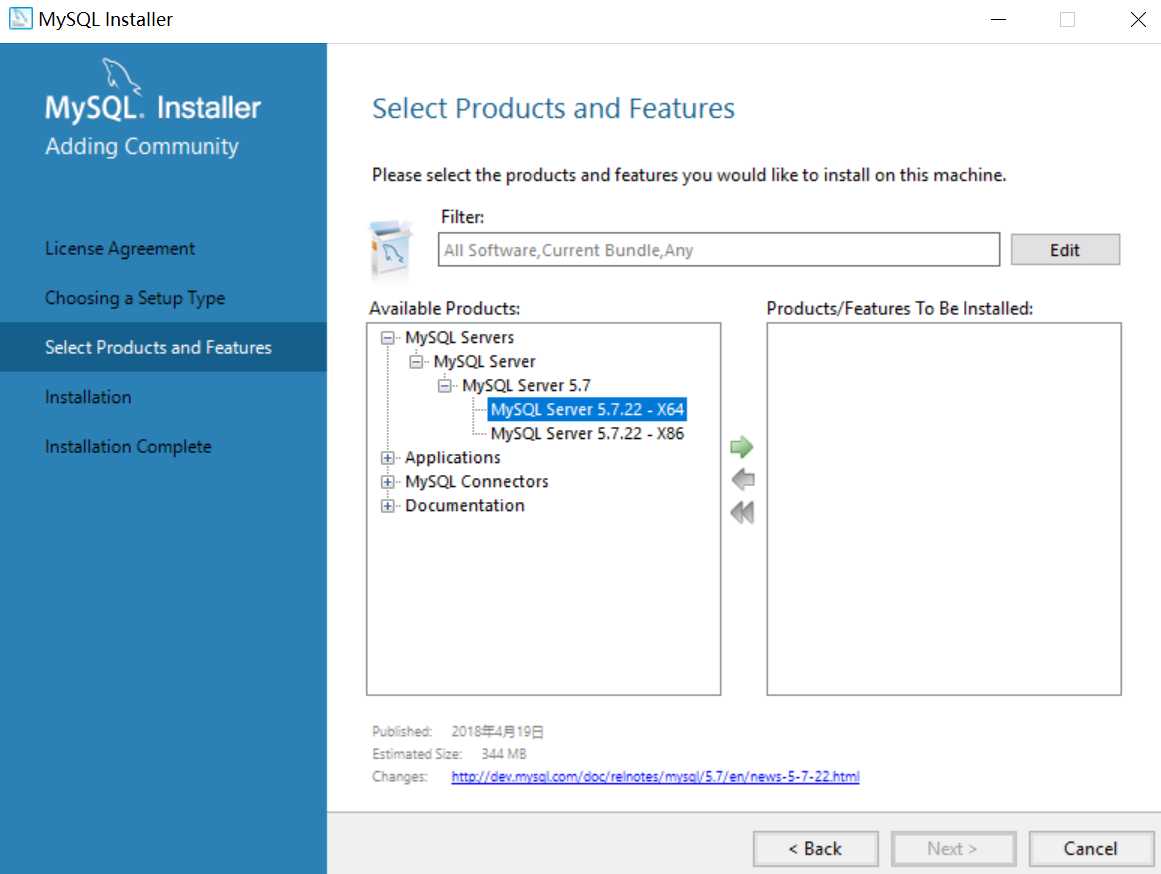Image resolution: width=1161 pixels, height=874 pixels.
Task: Click the green add-product arrow
Action: (x=742, y=447)
